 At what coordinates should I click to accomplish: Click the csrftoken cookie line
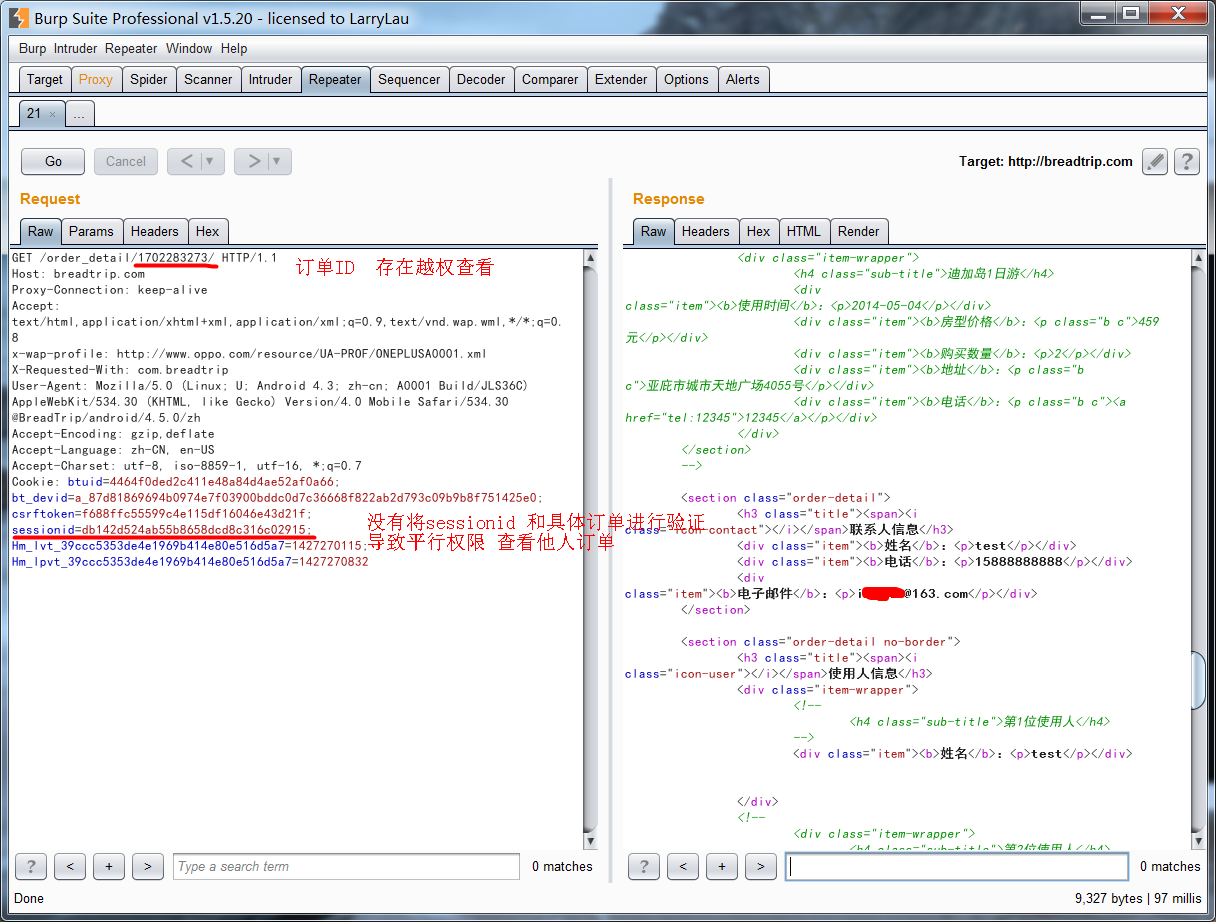[x=162, y=513]
